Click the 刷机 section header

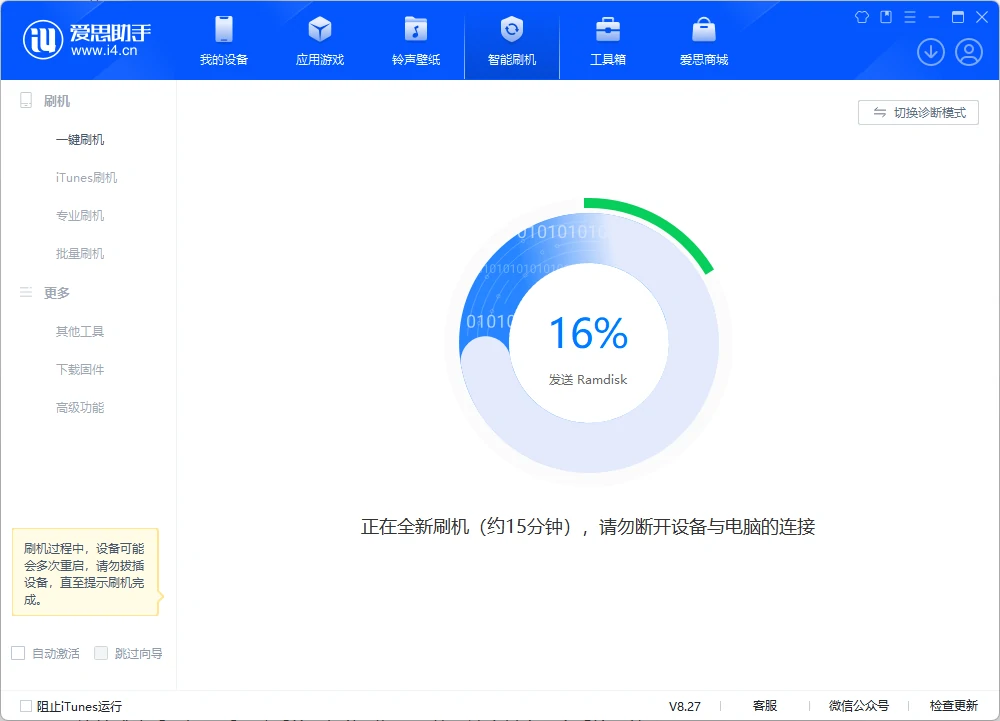coord(57,101)
